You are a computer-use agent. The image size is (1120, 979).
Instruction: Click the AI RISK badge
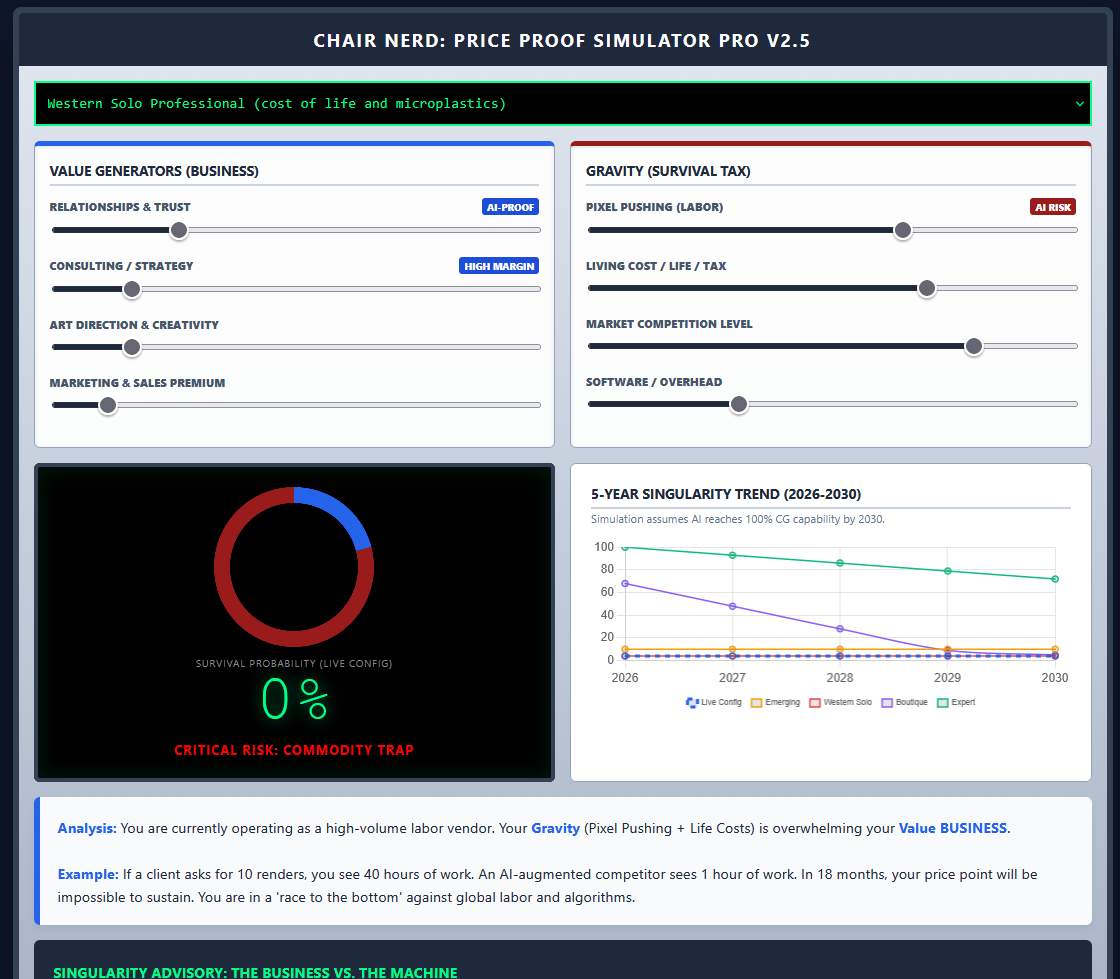[x=1053, y=207]
